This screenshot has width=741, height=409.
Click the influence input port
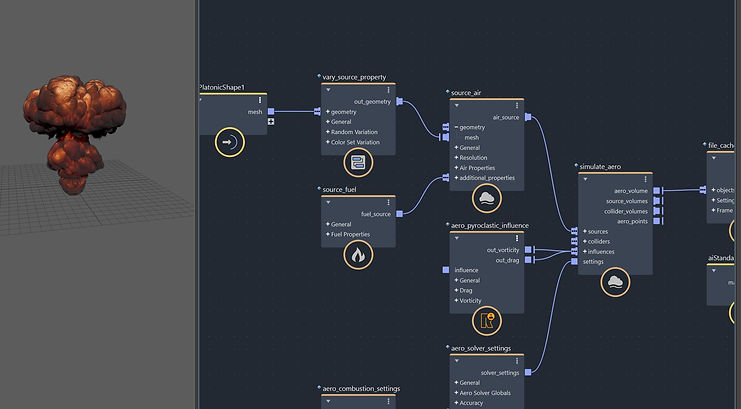(446, 270)
